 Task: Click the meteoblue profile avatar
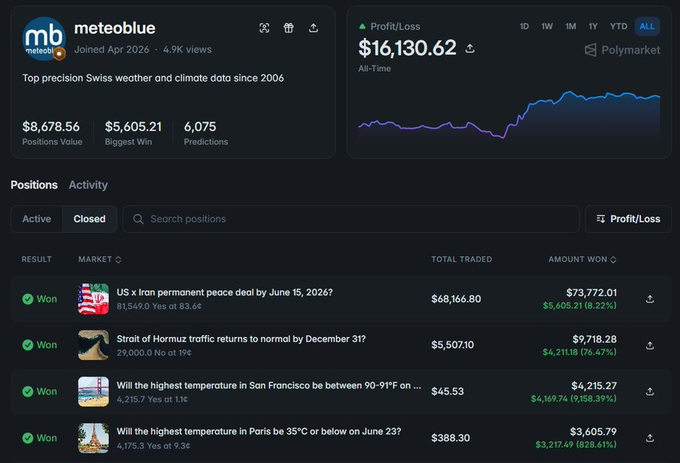(44, 38)
